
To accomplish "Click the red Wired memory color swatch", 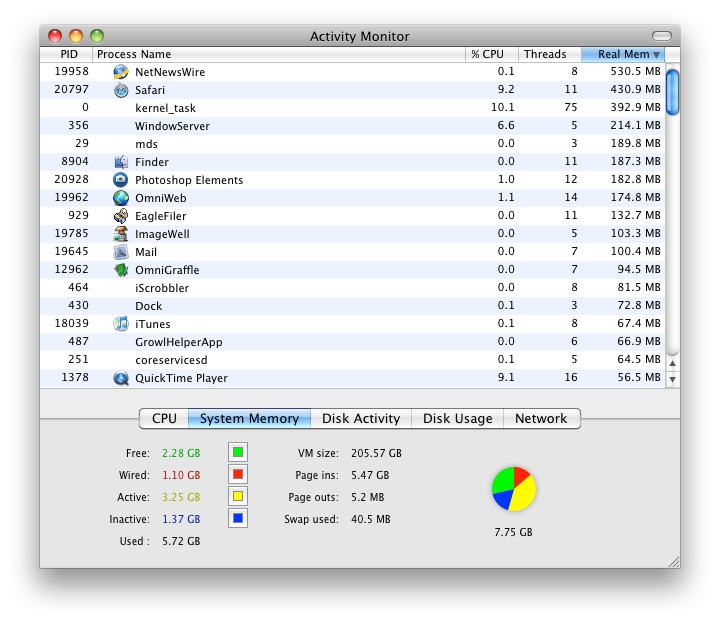I will click(238, 474).
